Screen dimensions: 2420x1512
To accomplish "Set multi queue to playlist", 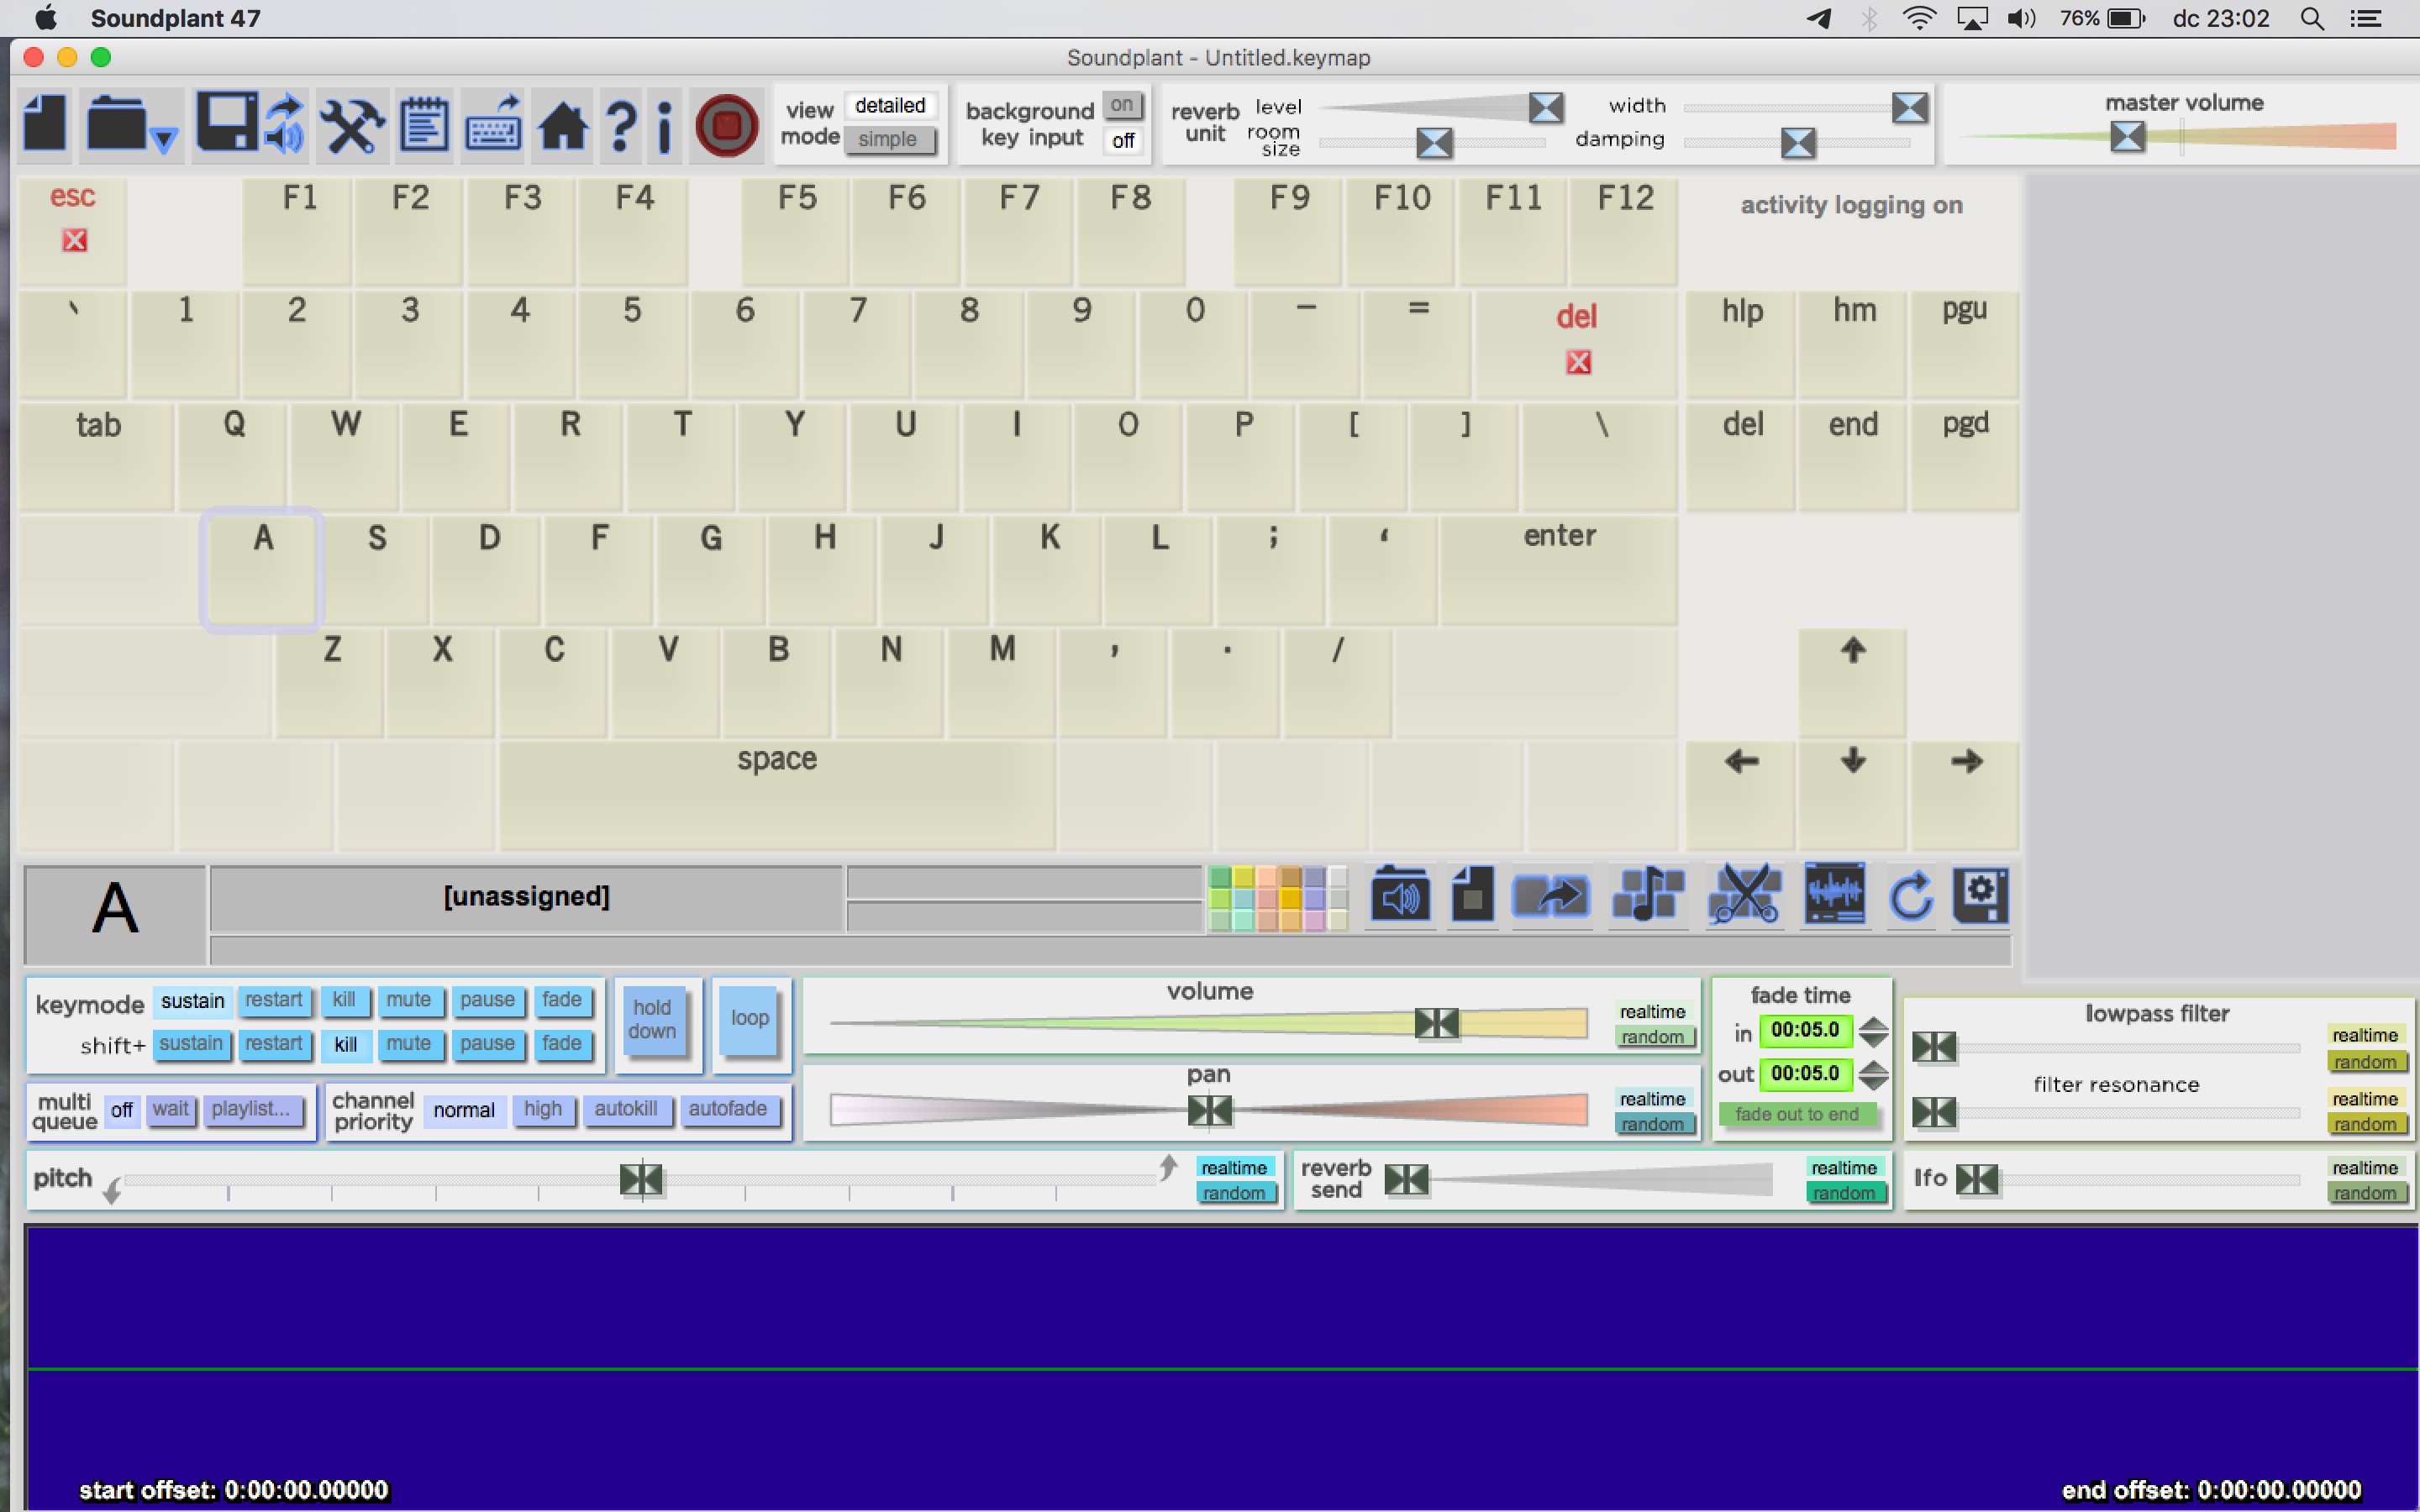I will [x=254, y=1108].
